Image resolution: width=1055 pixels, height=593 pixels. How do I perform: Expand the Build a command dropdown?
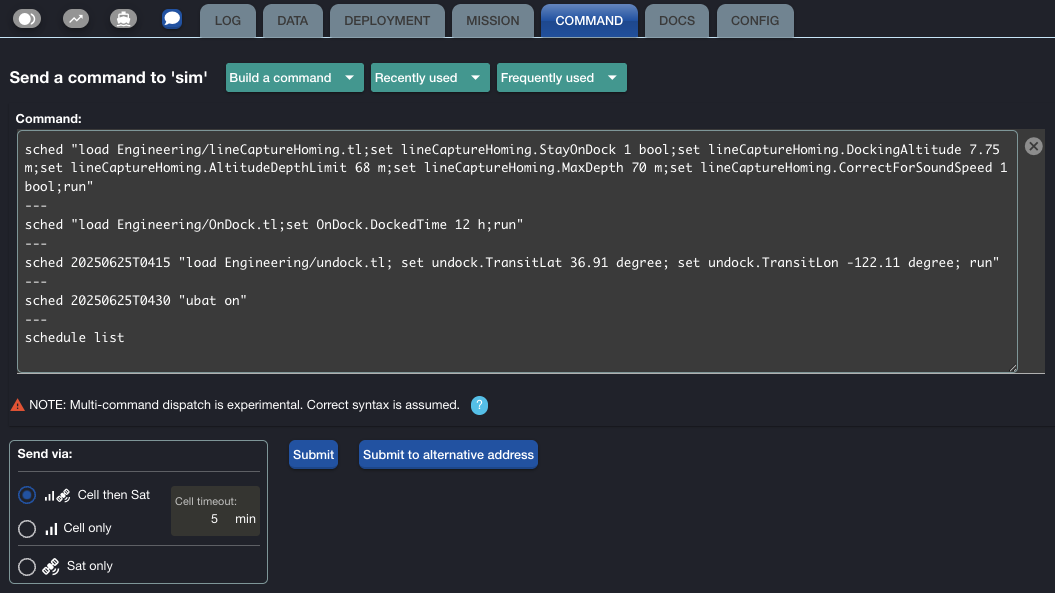[x=294, y=78]
